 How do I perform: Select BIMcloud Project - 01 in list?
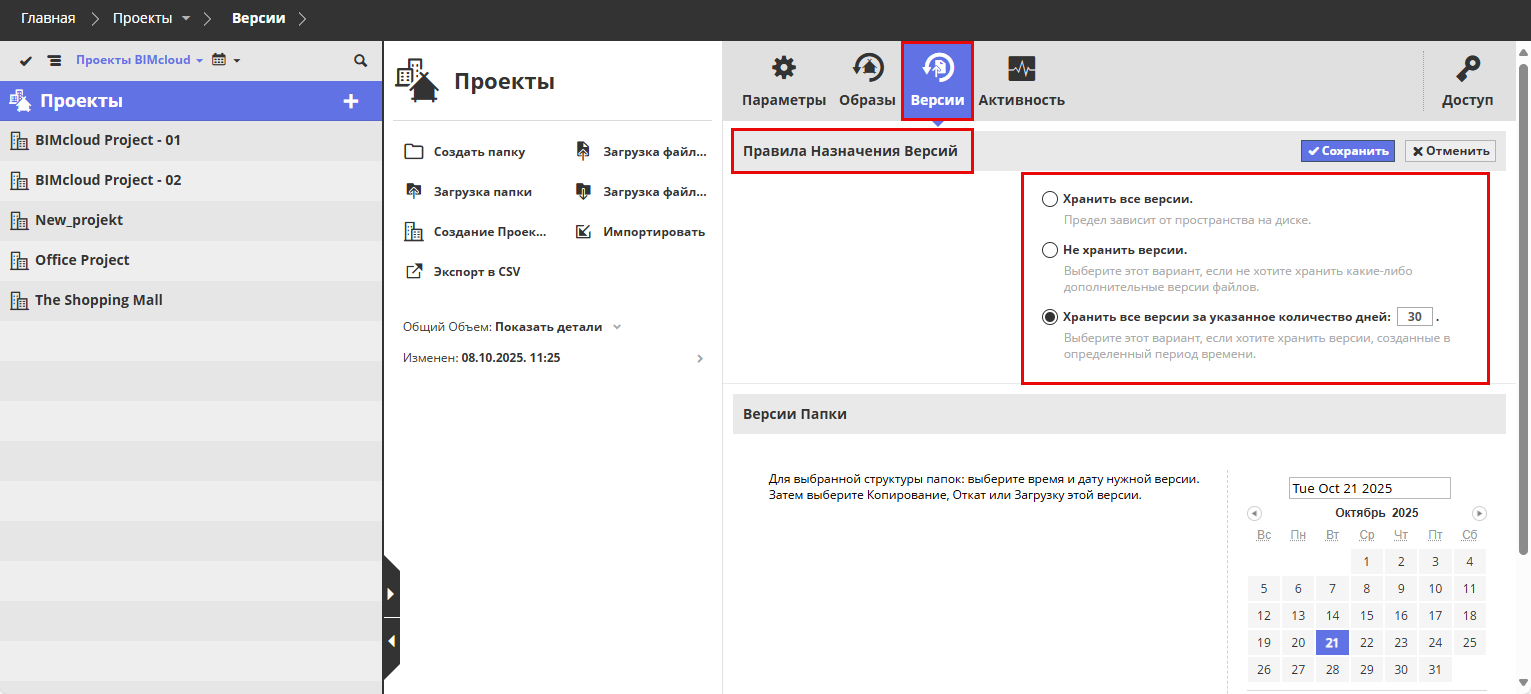pos(191,141)
